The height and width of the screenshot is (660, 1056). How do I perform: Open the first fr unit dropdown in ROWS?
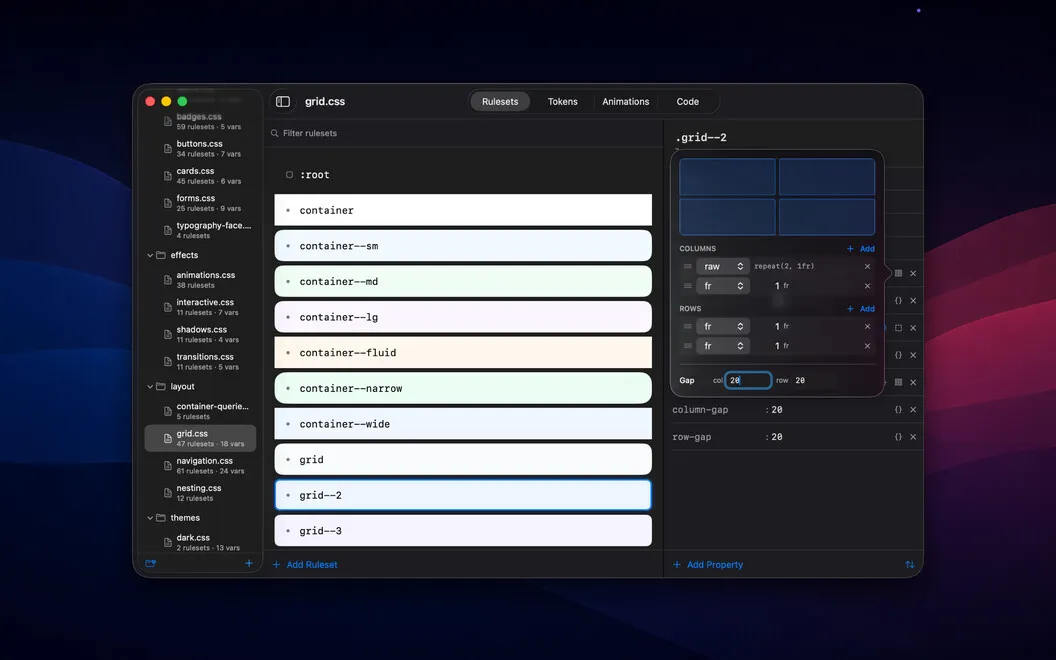pyautogui.click(x=723, y=327)
